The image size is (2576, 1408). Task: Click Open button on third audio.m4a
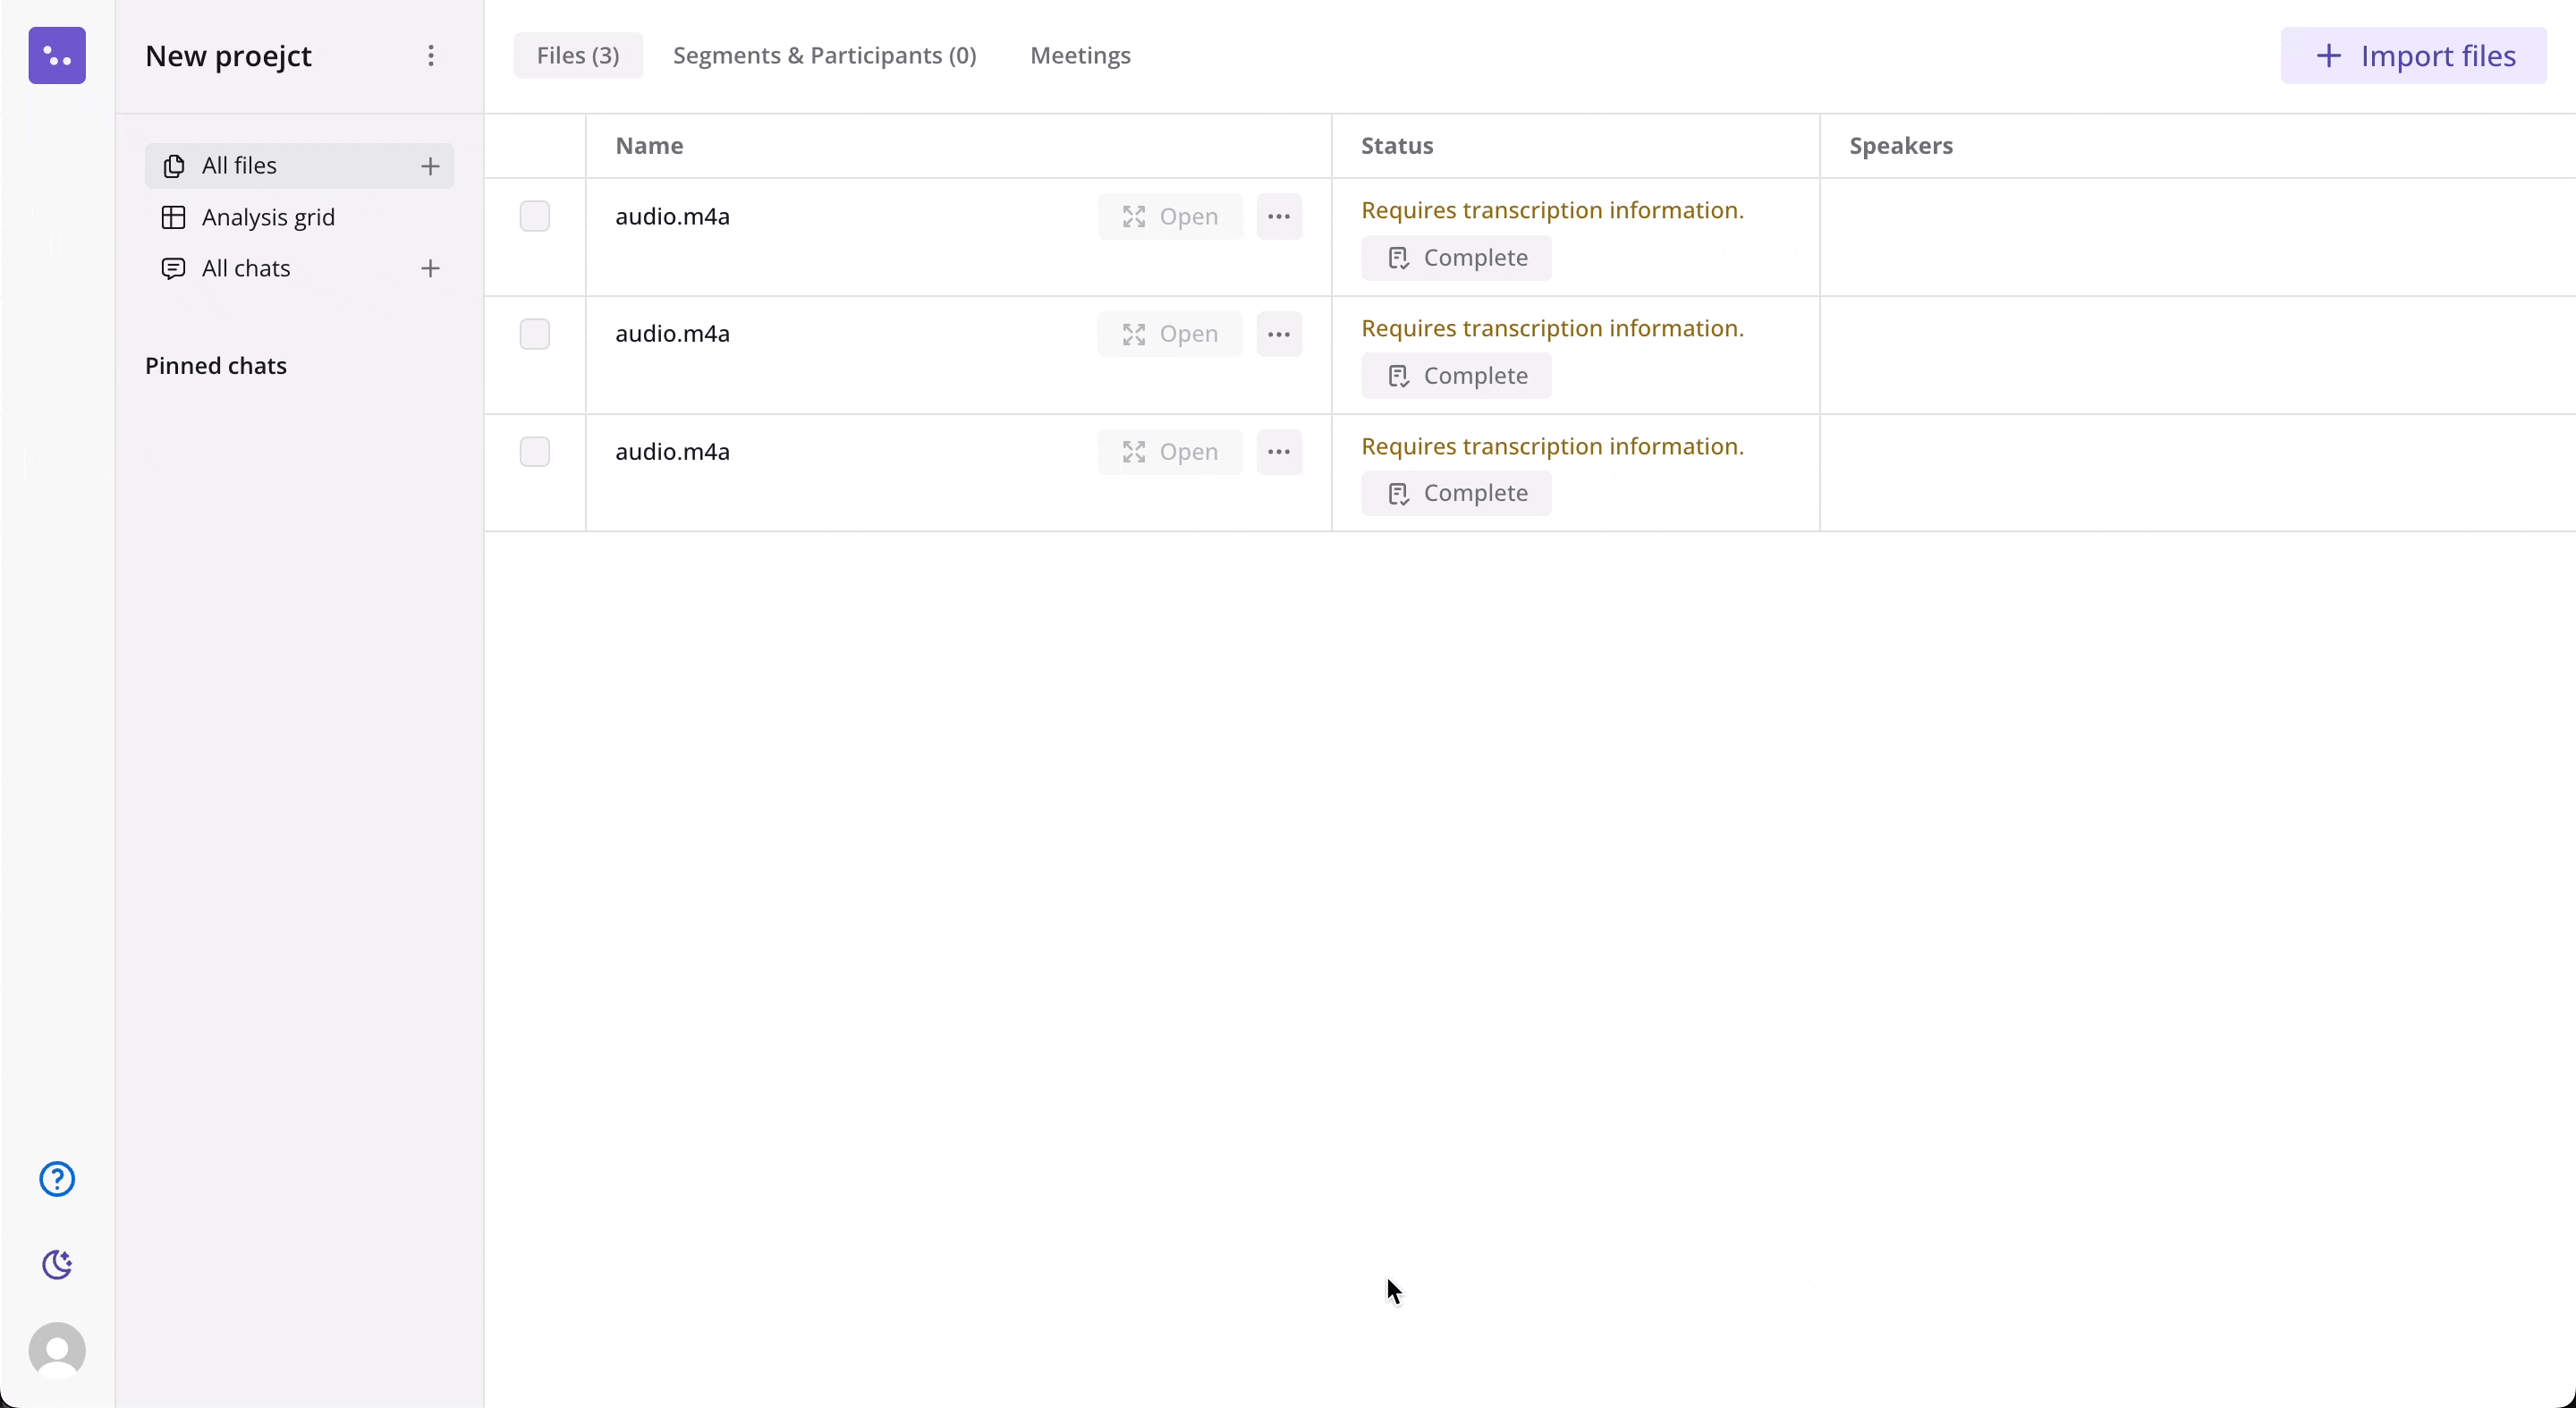coord(1170,452)
